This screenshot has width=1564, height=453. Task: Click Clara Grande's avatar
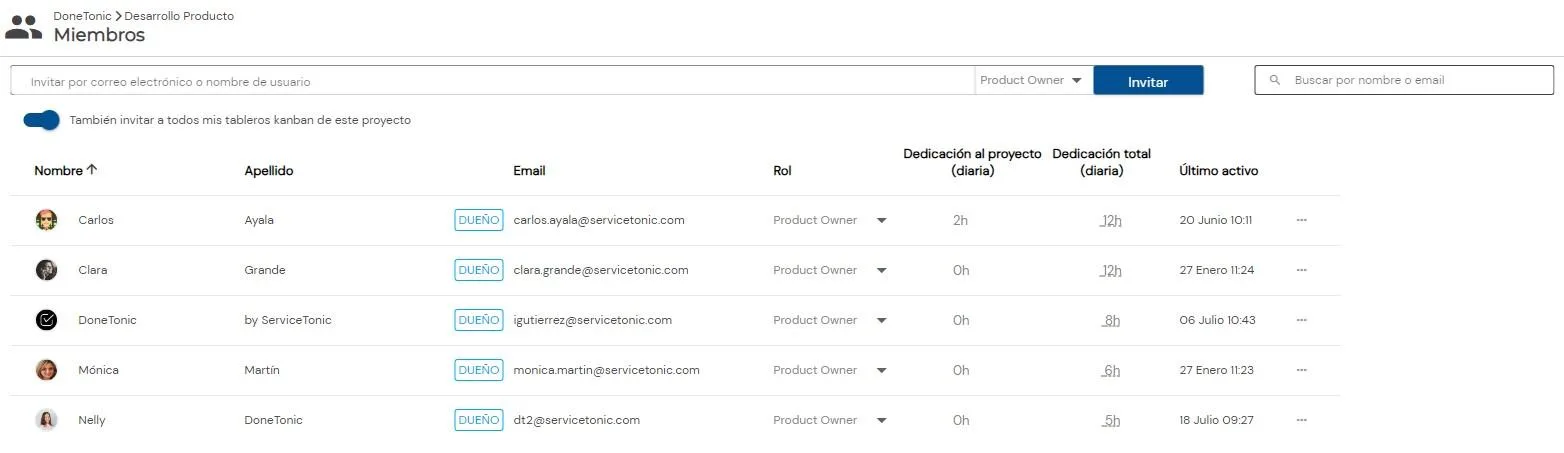pos(46,270)
